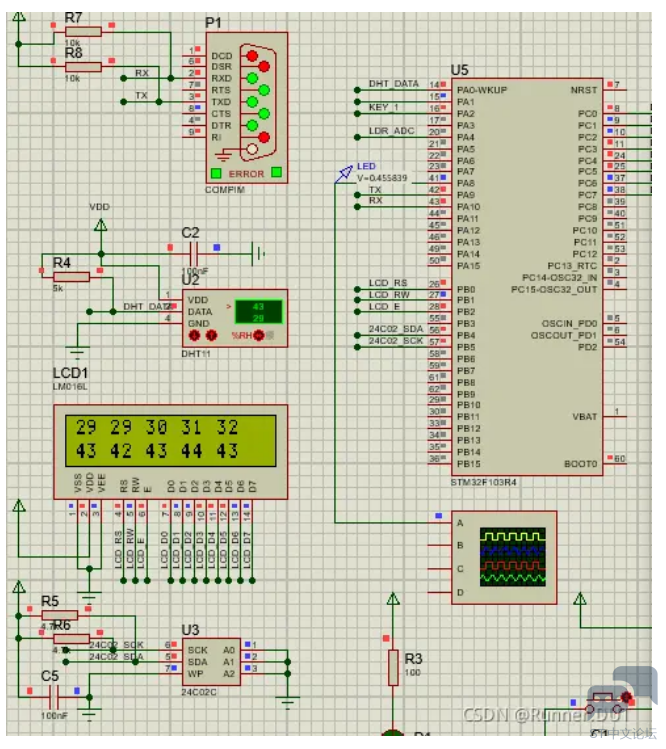The image size is (666, 749).
Task: Select the ground symbol under DHT11 GND
Action: coord(77,353)
